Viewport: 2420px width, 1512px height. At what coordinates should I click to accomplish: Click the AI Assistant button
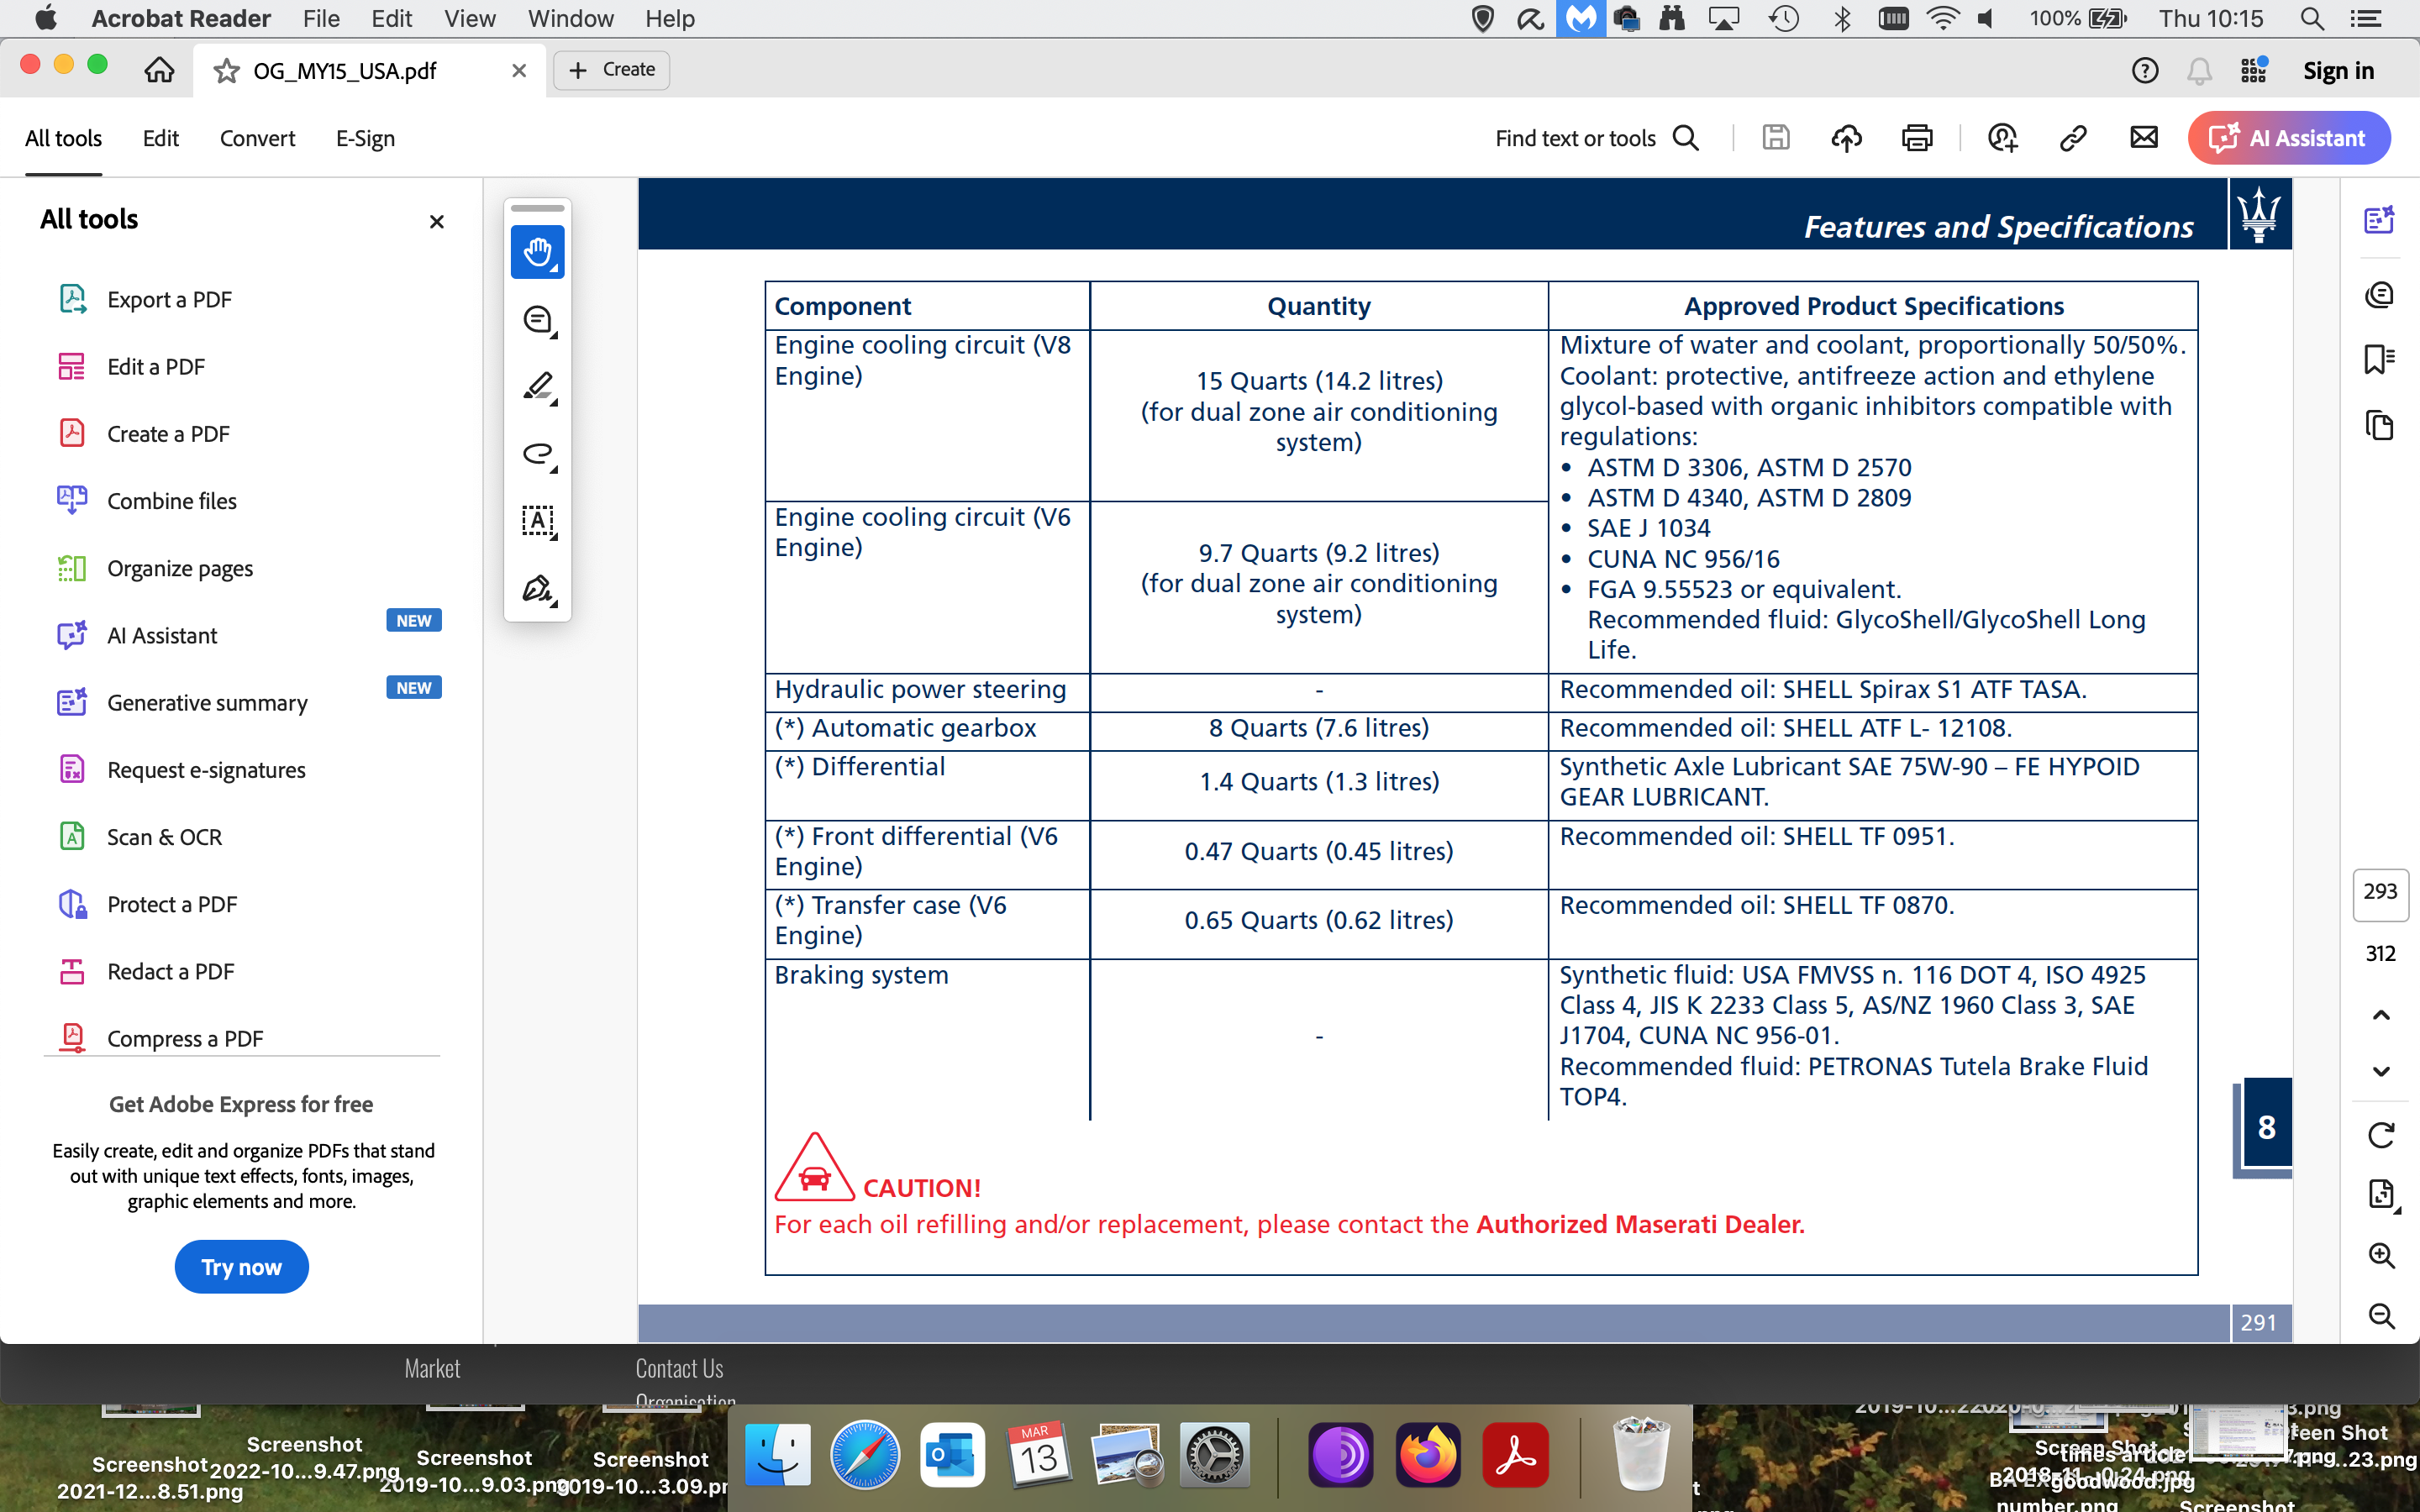coord(2288,138)
